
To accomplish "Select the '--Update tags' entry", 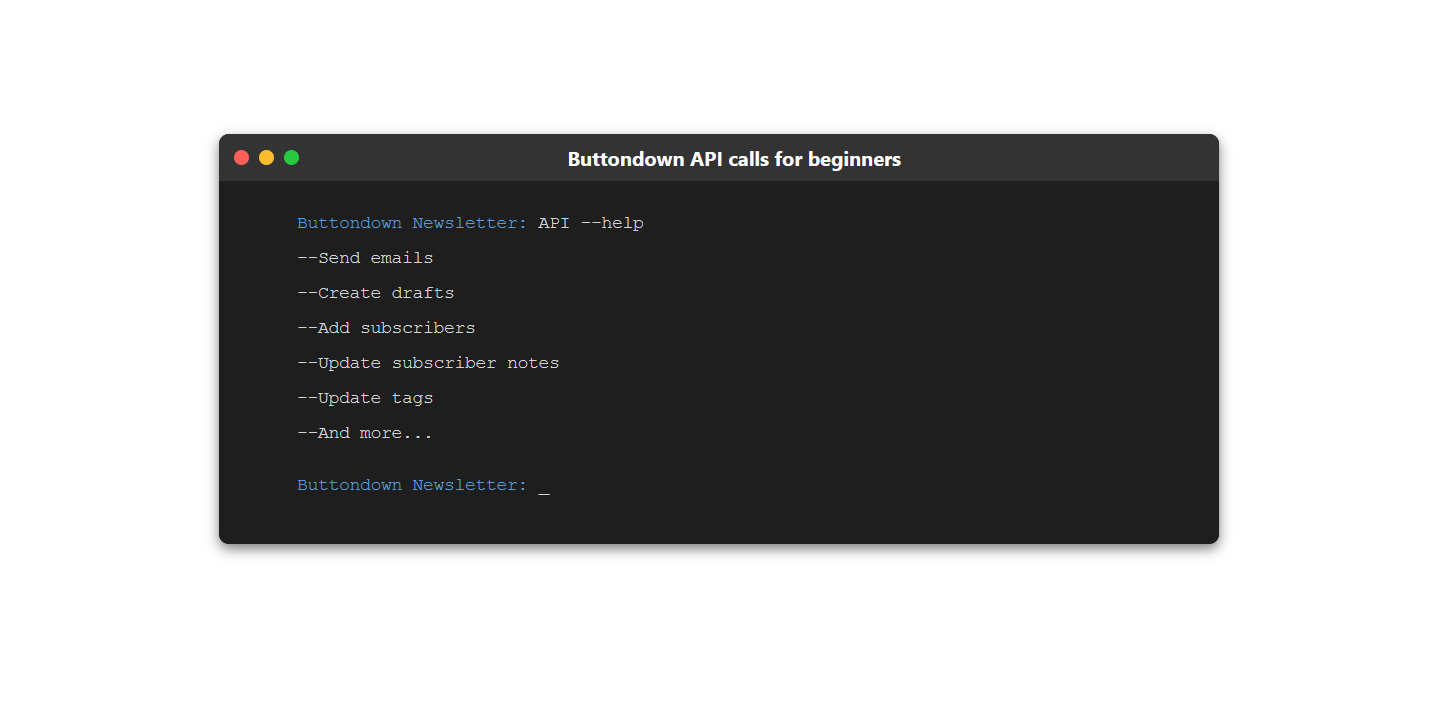I will click(x=365, y=399).
